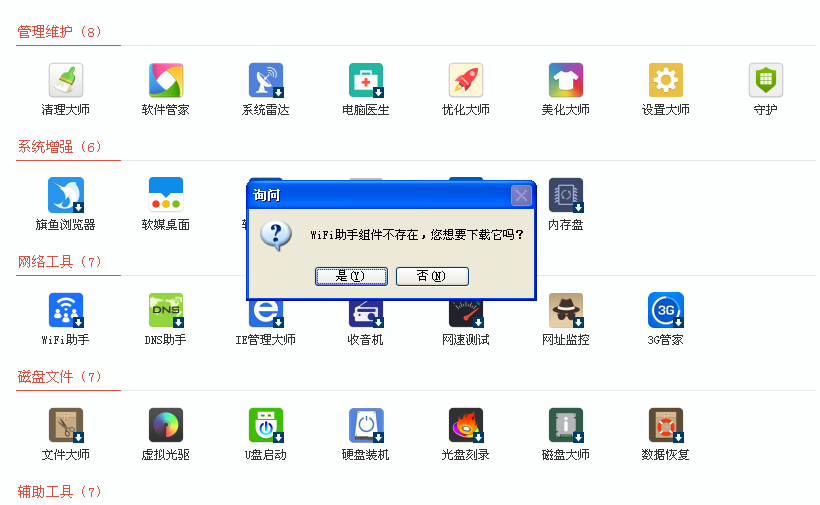This screenshot has width=820, height=505.
Task: Open the 设置大师 gear icon
Action: click(666, 80)
